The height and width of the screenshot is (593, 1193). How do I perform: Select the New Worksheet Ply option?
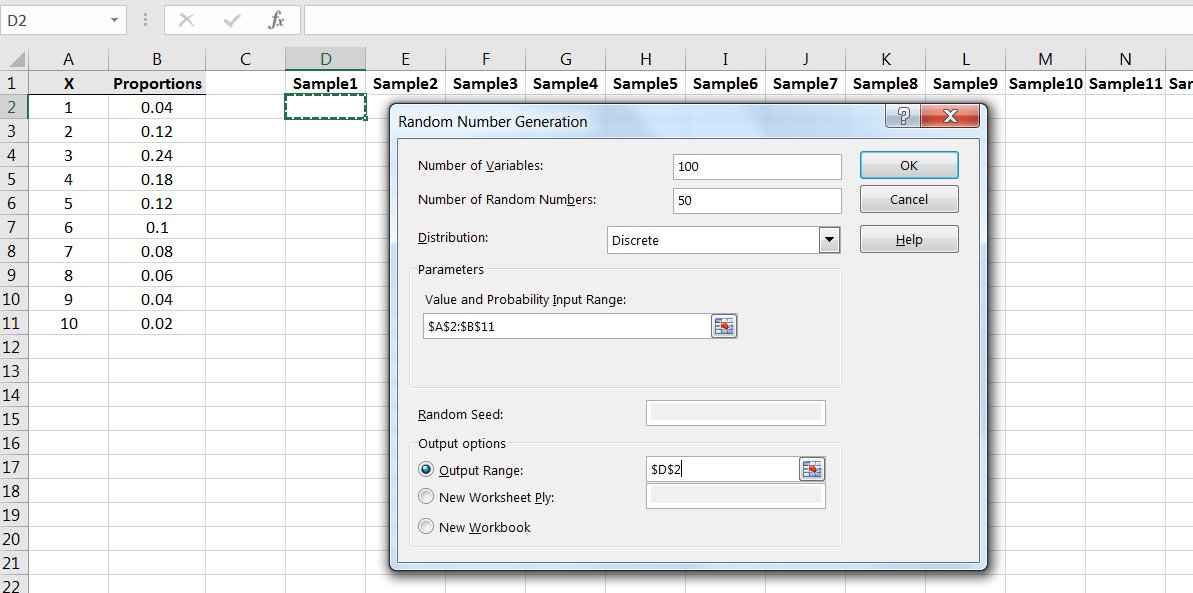[x=427, y=497]
